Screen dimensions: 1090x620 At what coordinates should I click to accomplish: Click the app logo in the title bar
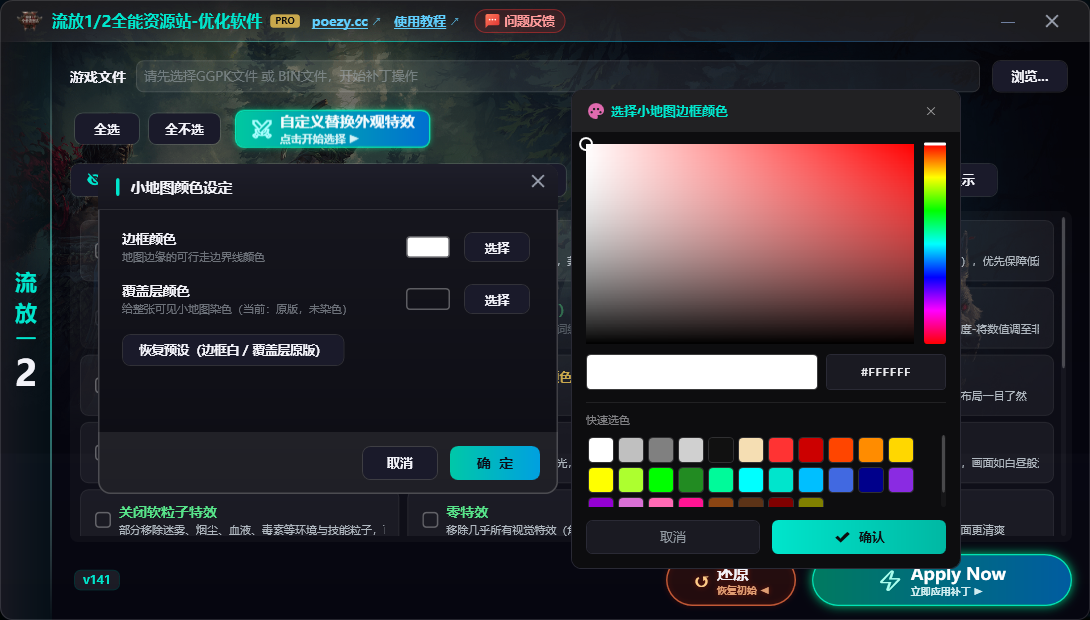[30, 20]
